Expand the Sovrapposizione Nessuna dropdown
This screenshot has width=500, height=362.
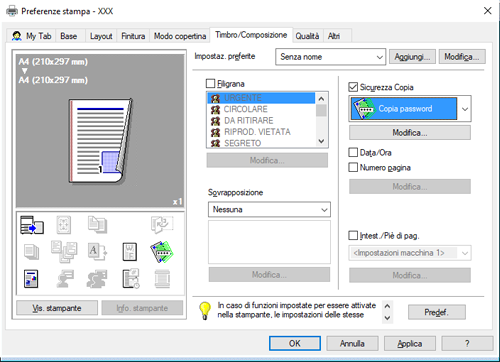coord(269,209)
